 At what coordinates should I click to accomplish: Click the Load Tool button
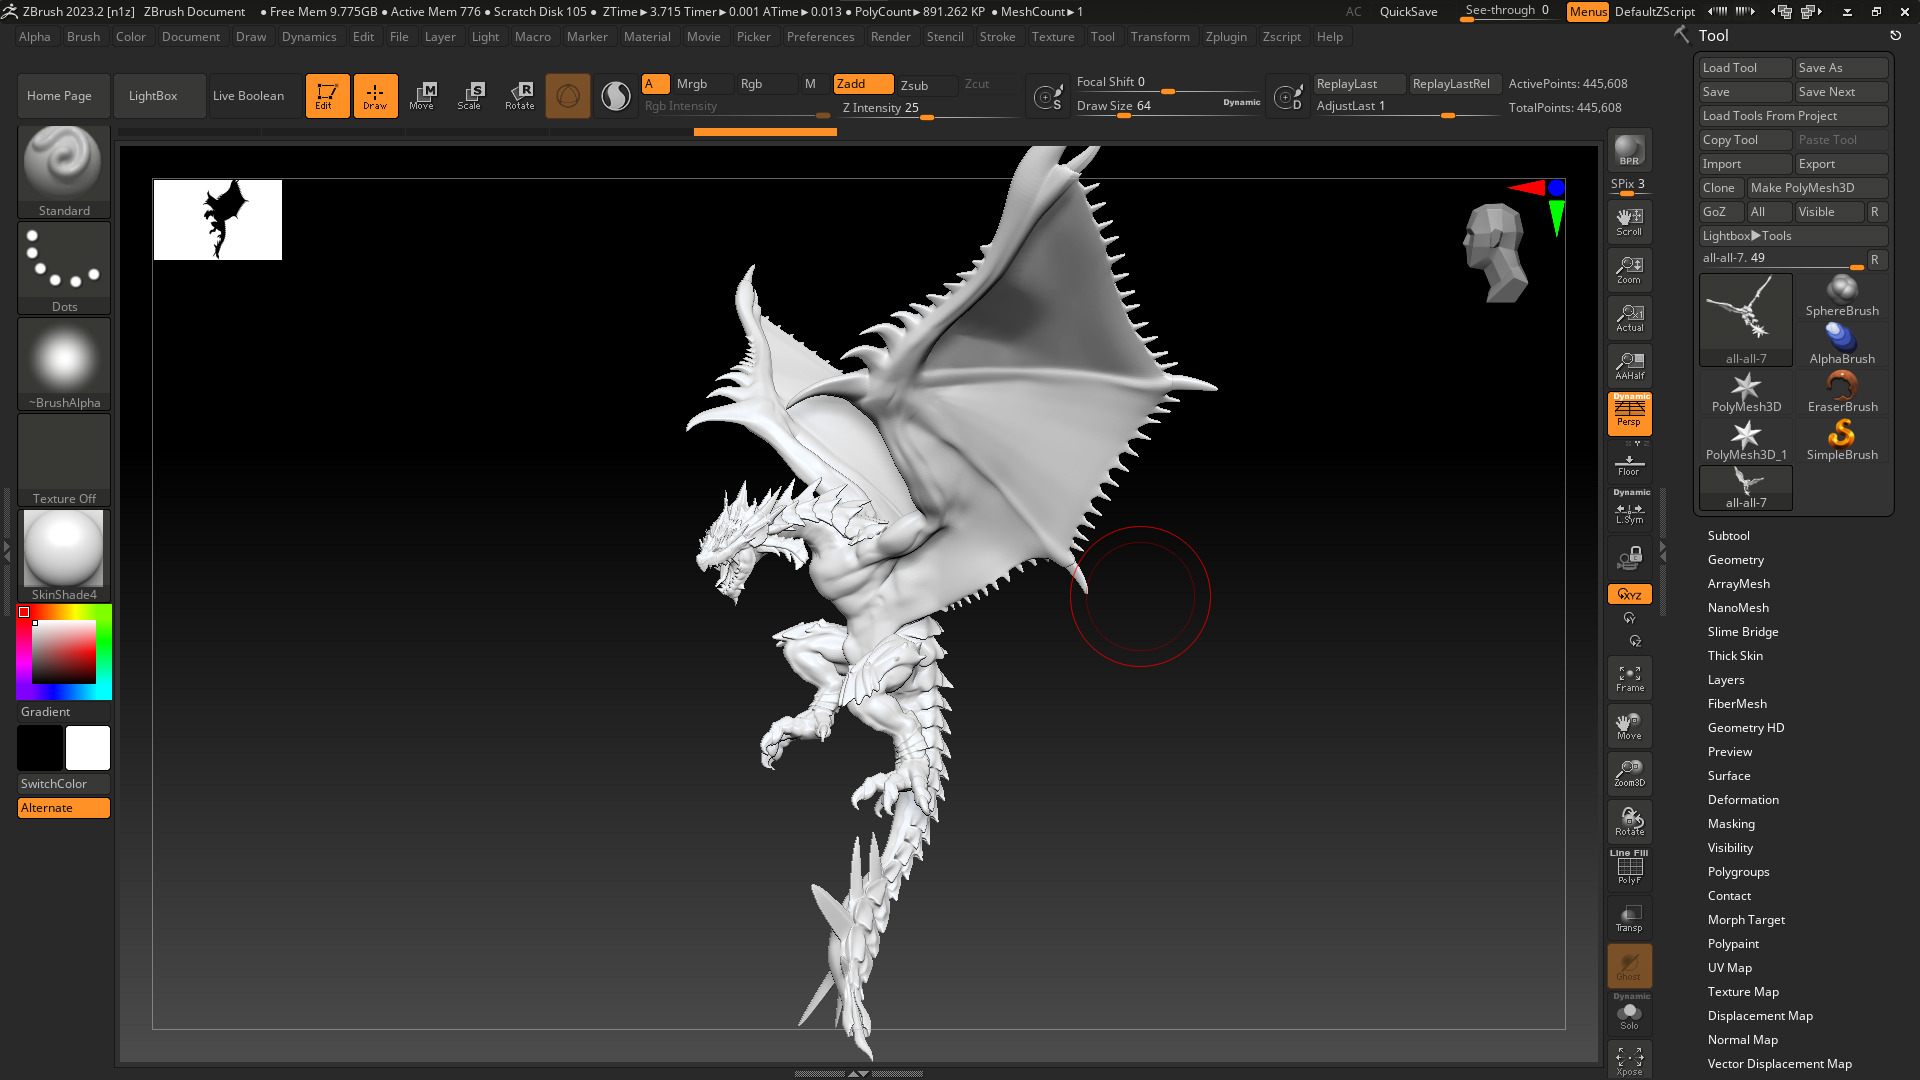1745,68
